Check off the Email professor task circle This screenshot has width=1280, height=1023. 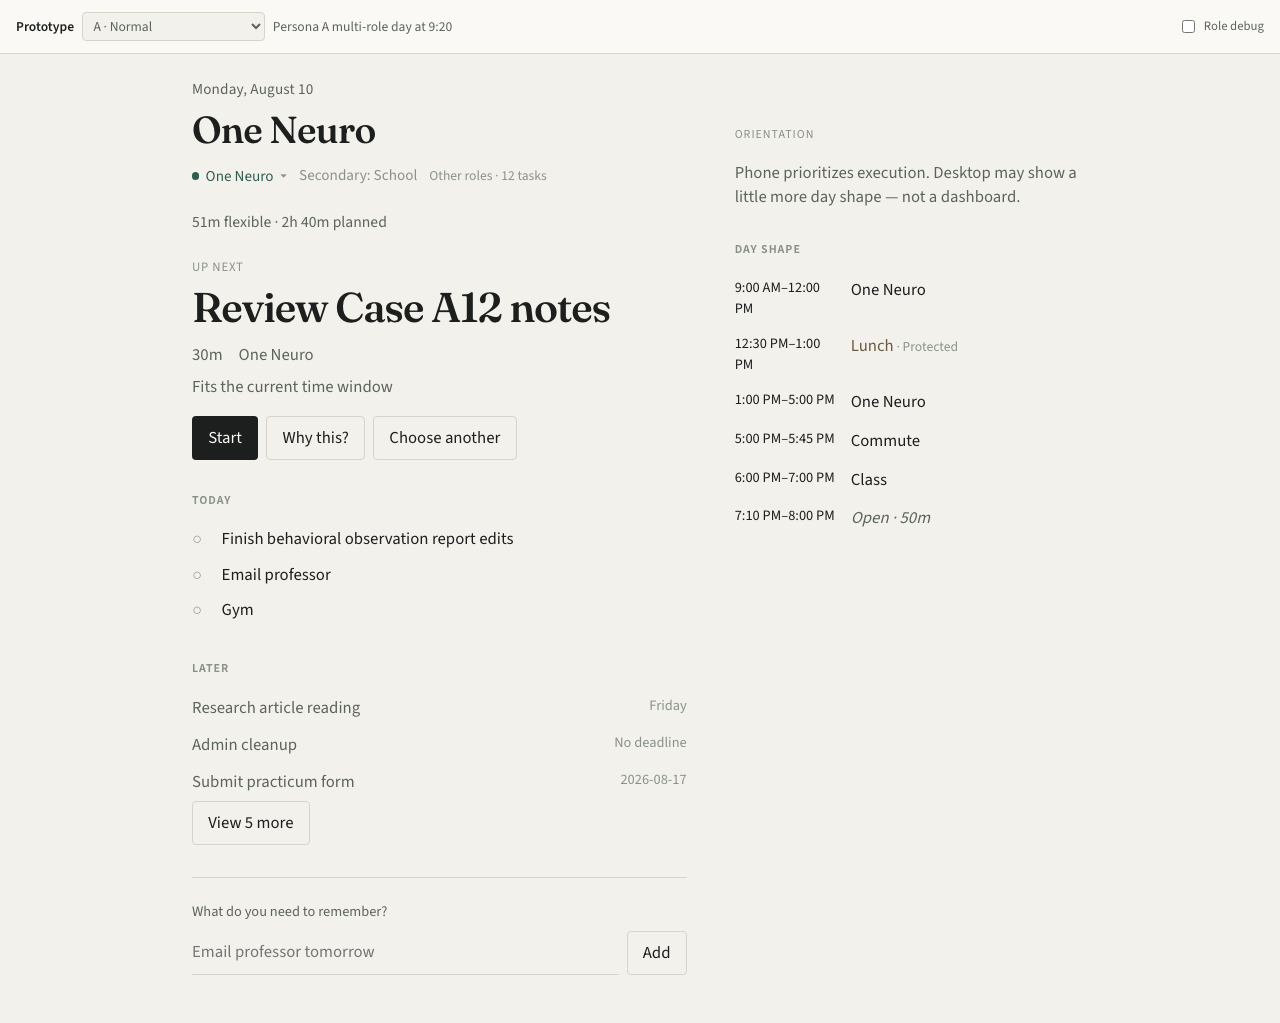[x=197, y=575]
